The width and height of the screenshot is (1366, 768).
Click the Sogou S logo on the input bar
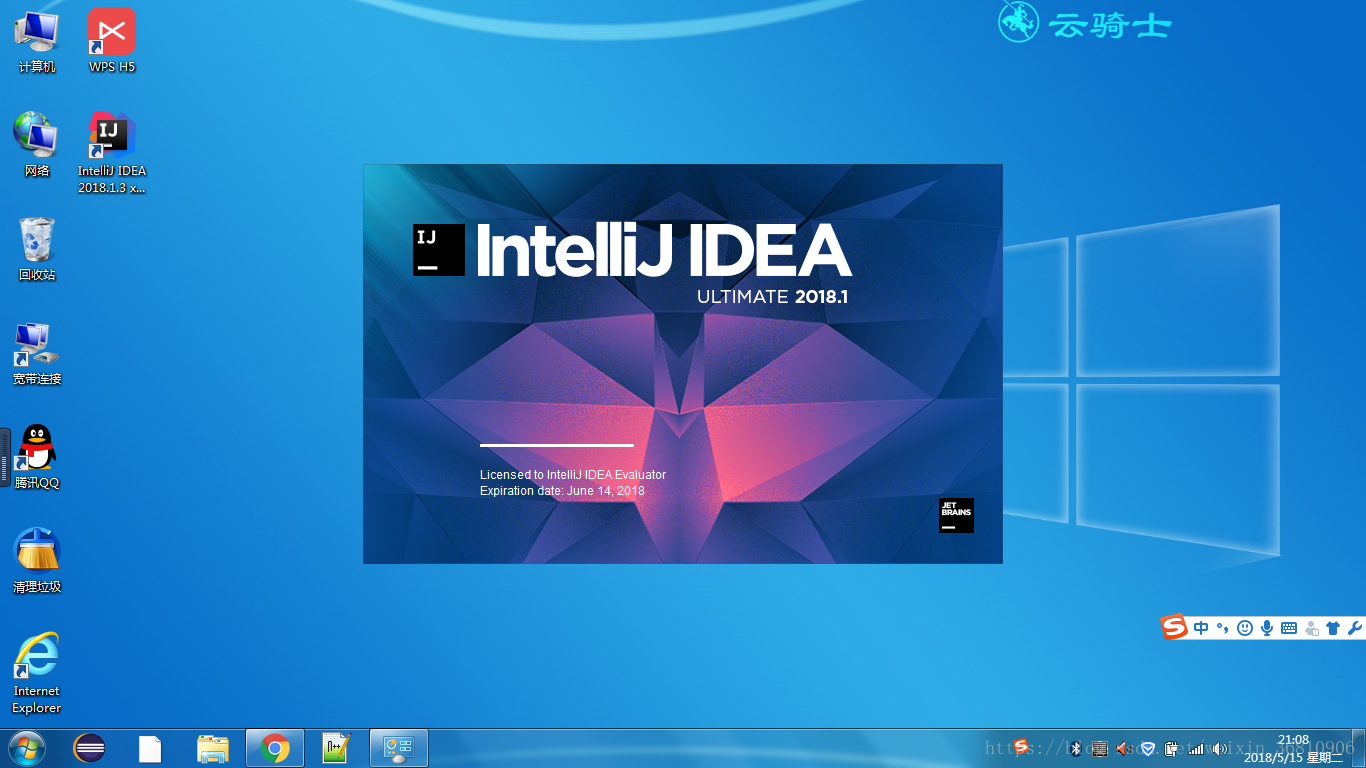click(x=1174, y=628)
